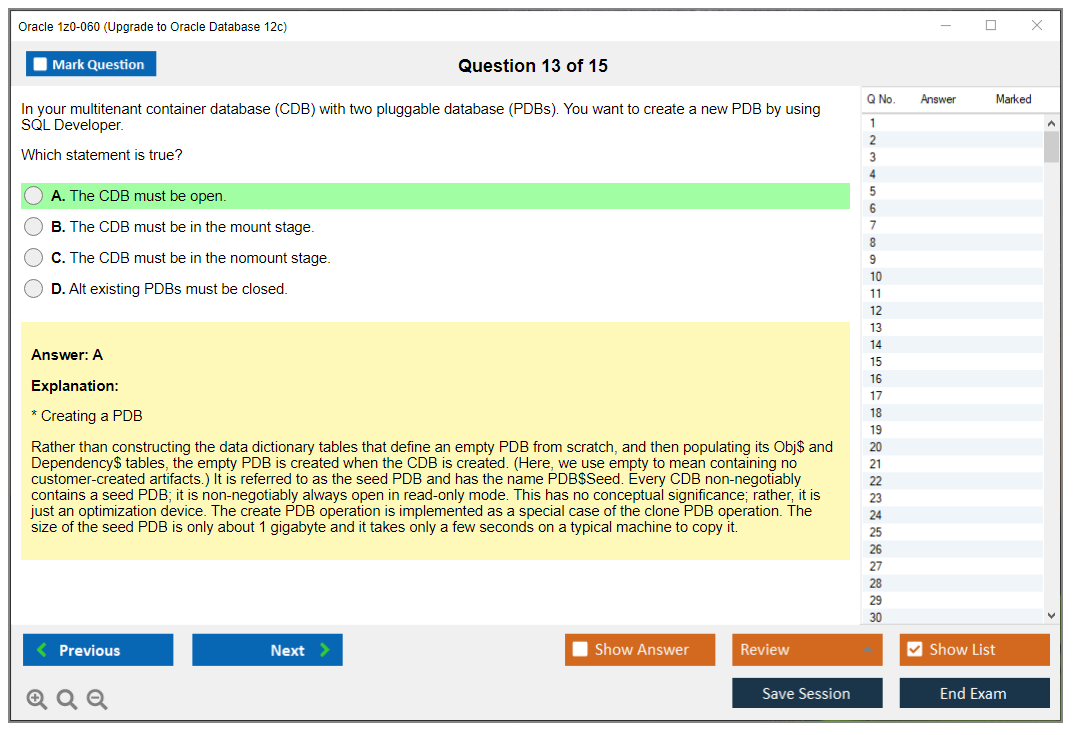Click the question list scroll-down arrow
The height and width of the screenshot is (735, 1075).
(1051, 615)
